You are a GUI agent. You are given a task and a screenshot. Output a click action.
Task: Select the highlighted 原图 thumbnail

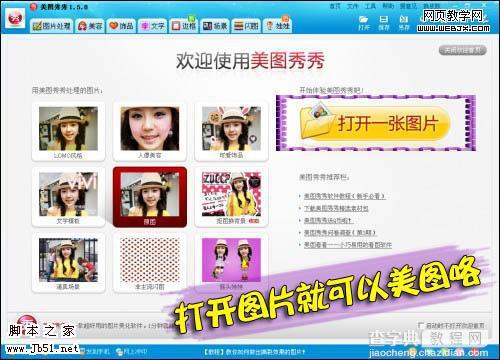[150, 197]
